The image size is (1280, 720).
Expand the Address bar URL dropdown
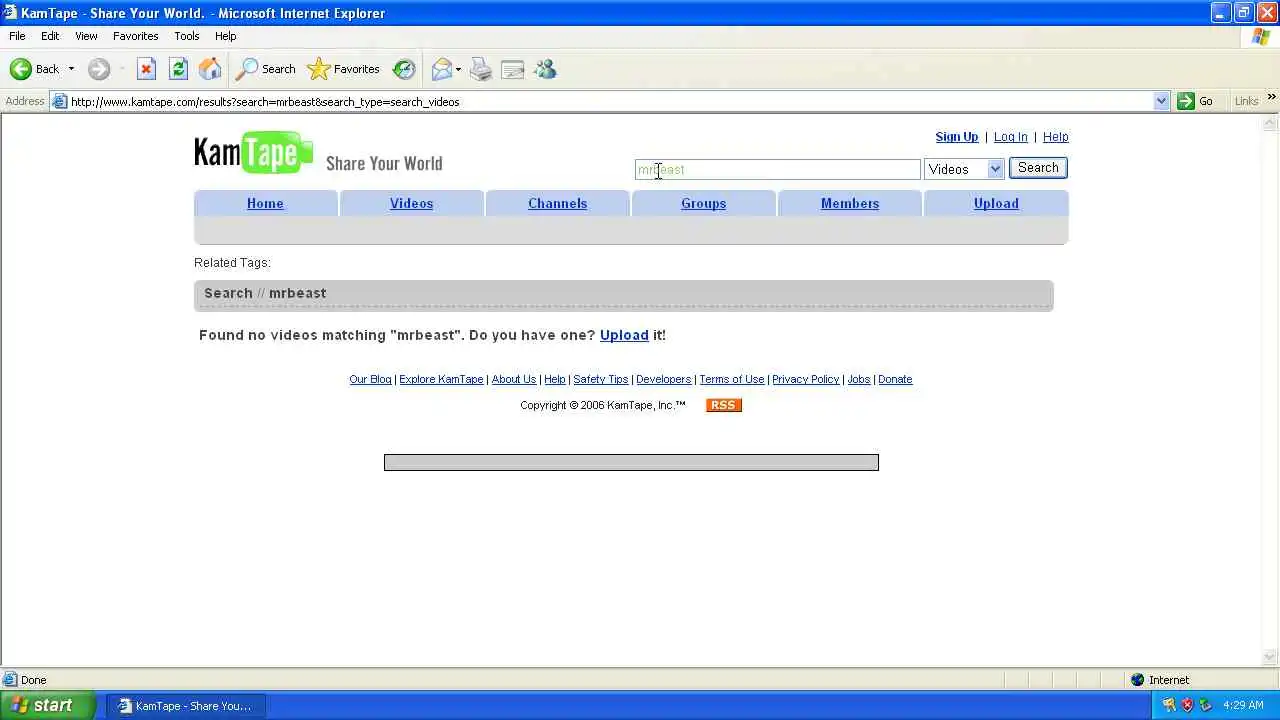[1161, 101]
